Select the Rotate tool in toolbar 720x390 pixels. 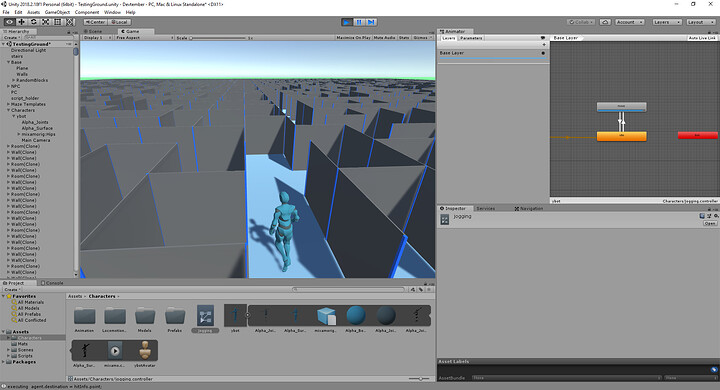[34, 22]
